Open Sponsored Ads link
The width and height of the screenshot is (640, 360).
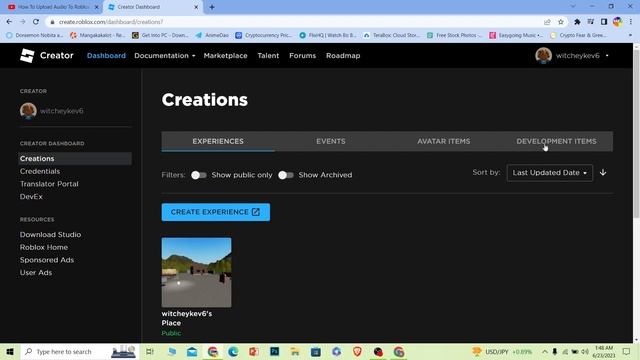tap(47, 260)
